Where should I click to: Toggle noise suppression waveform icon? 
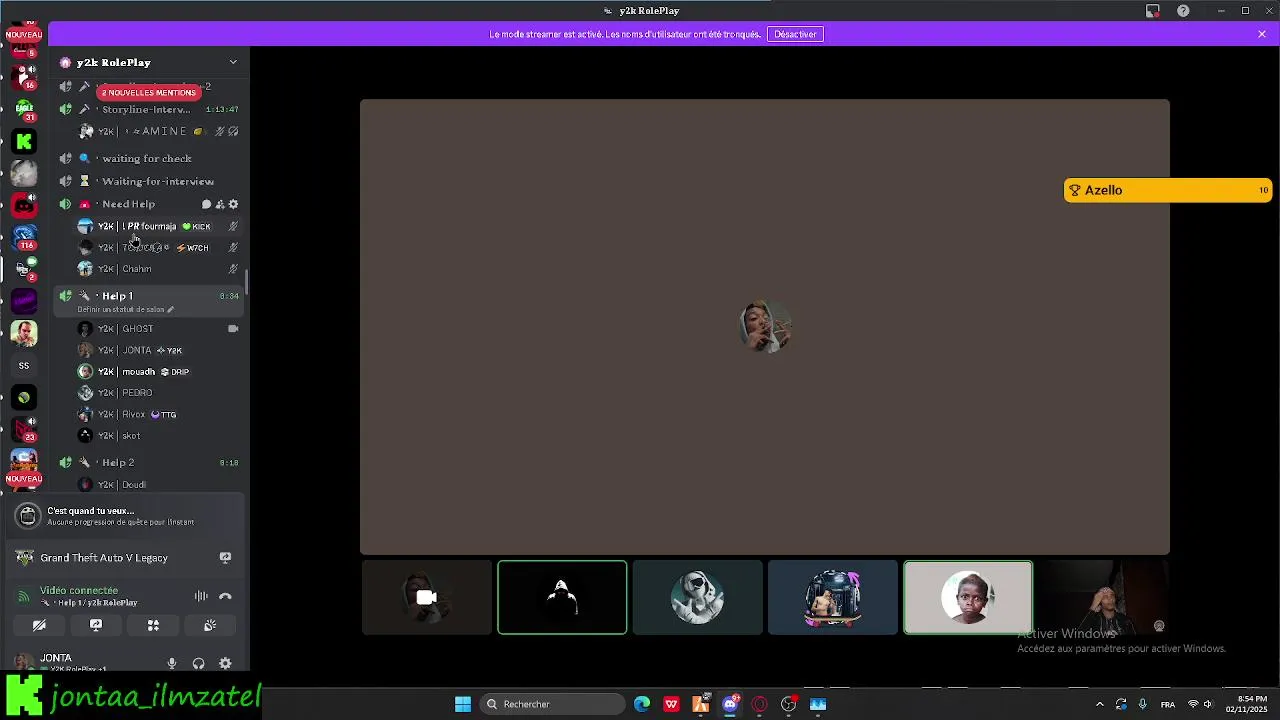point(201,596)
